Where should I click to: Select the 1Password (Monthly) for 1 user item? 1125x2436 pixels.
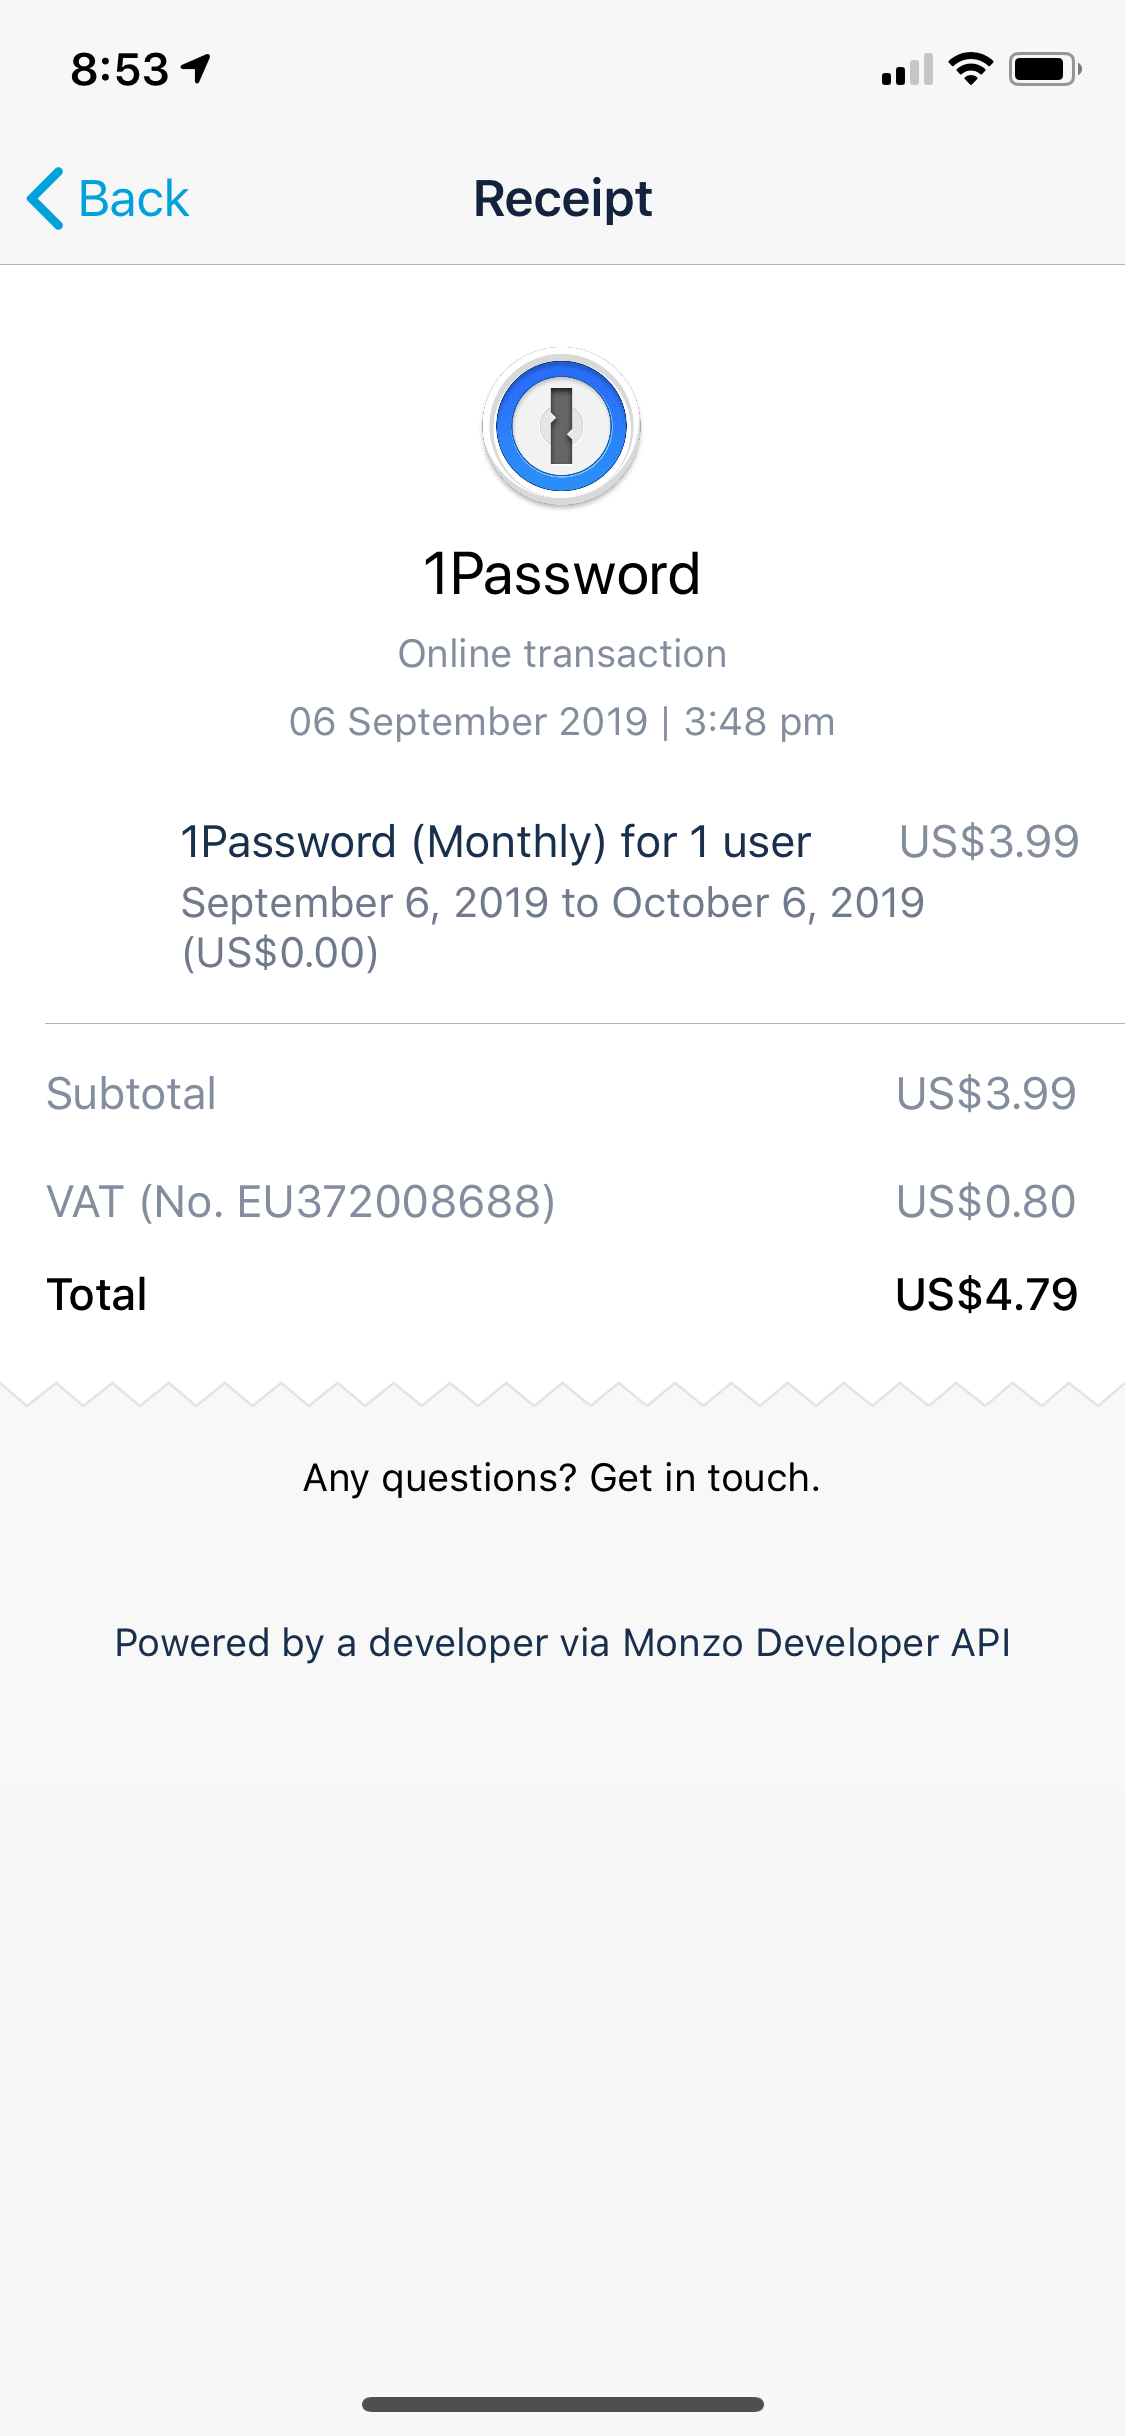click(x=496, y=842)
